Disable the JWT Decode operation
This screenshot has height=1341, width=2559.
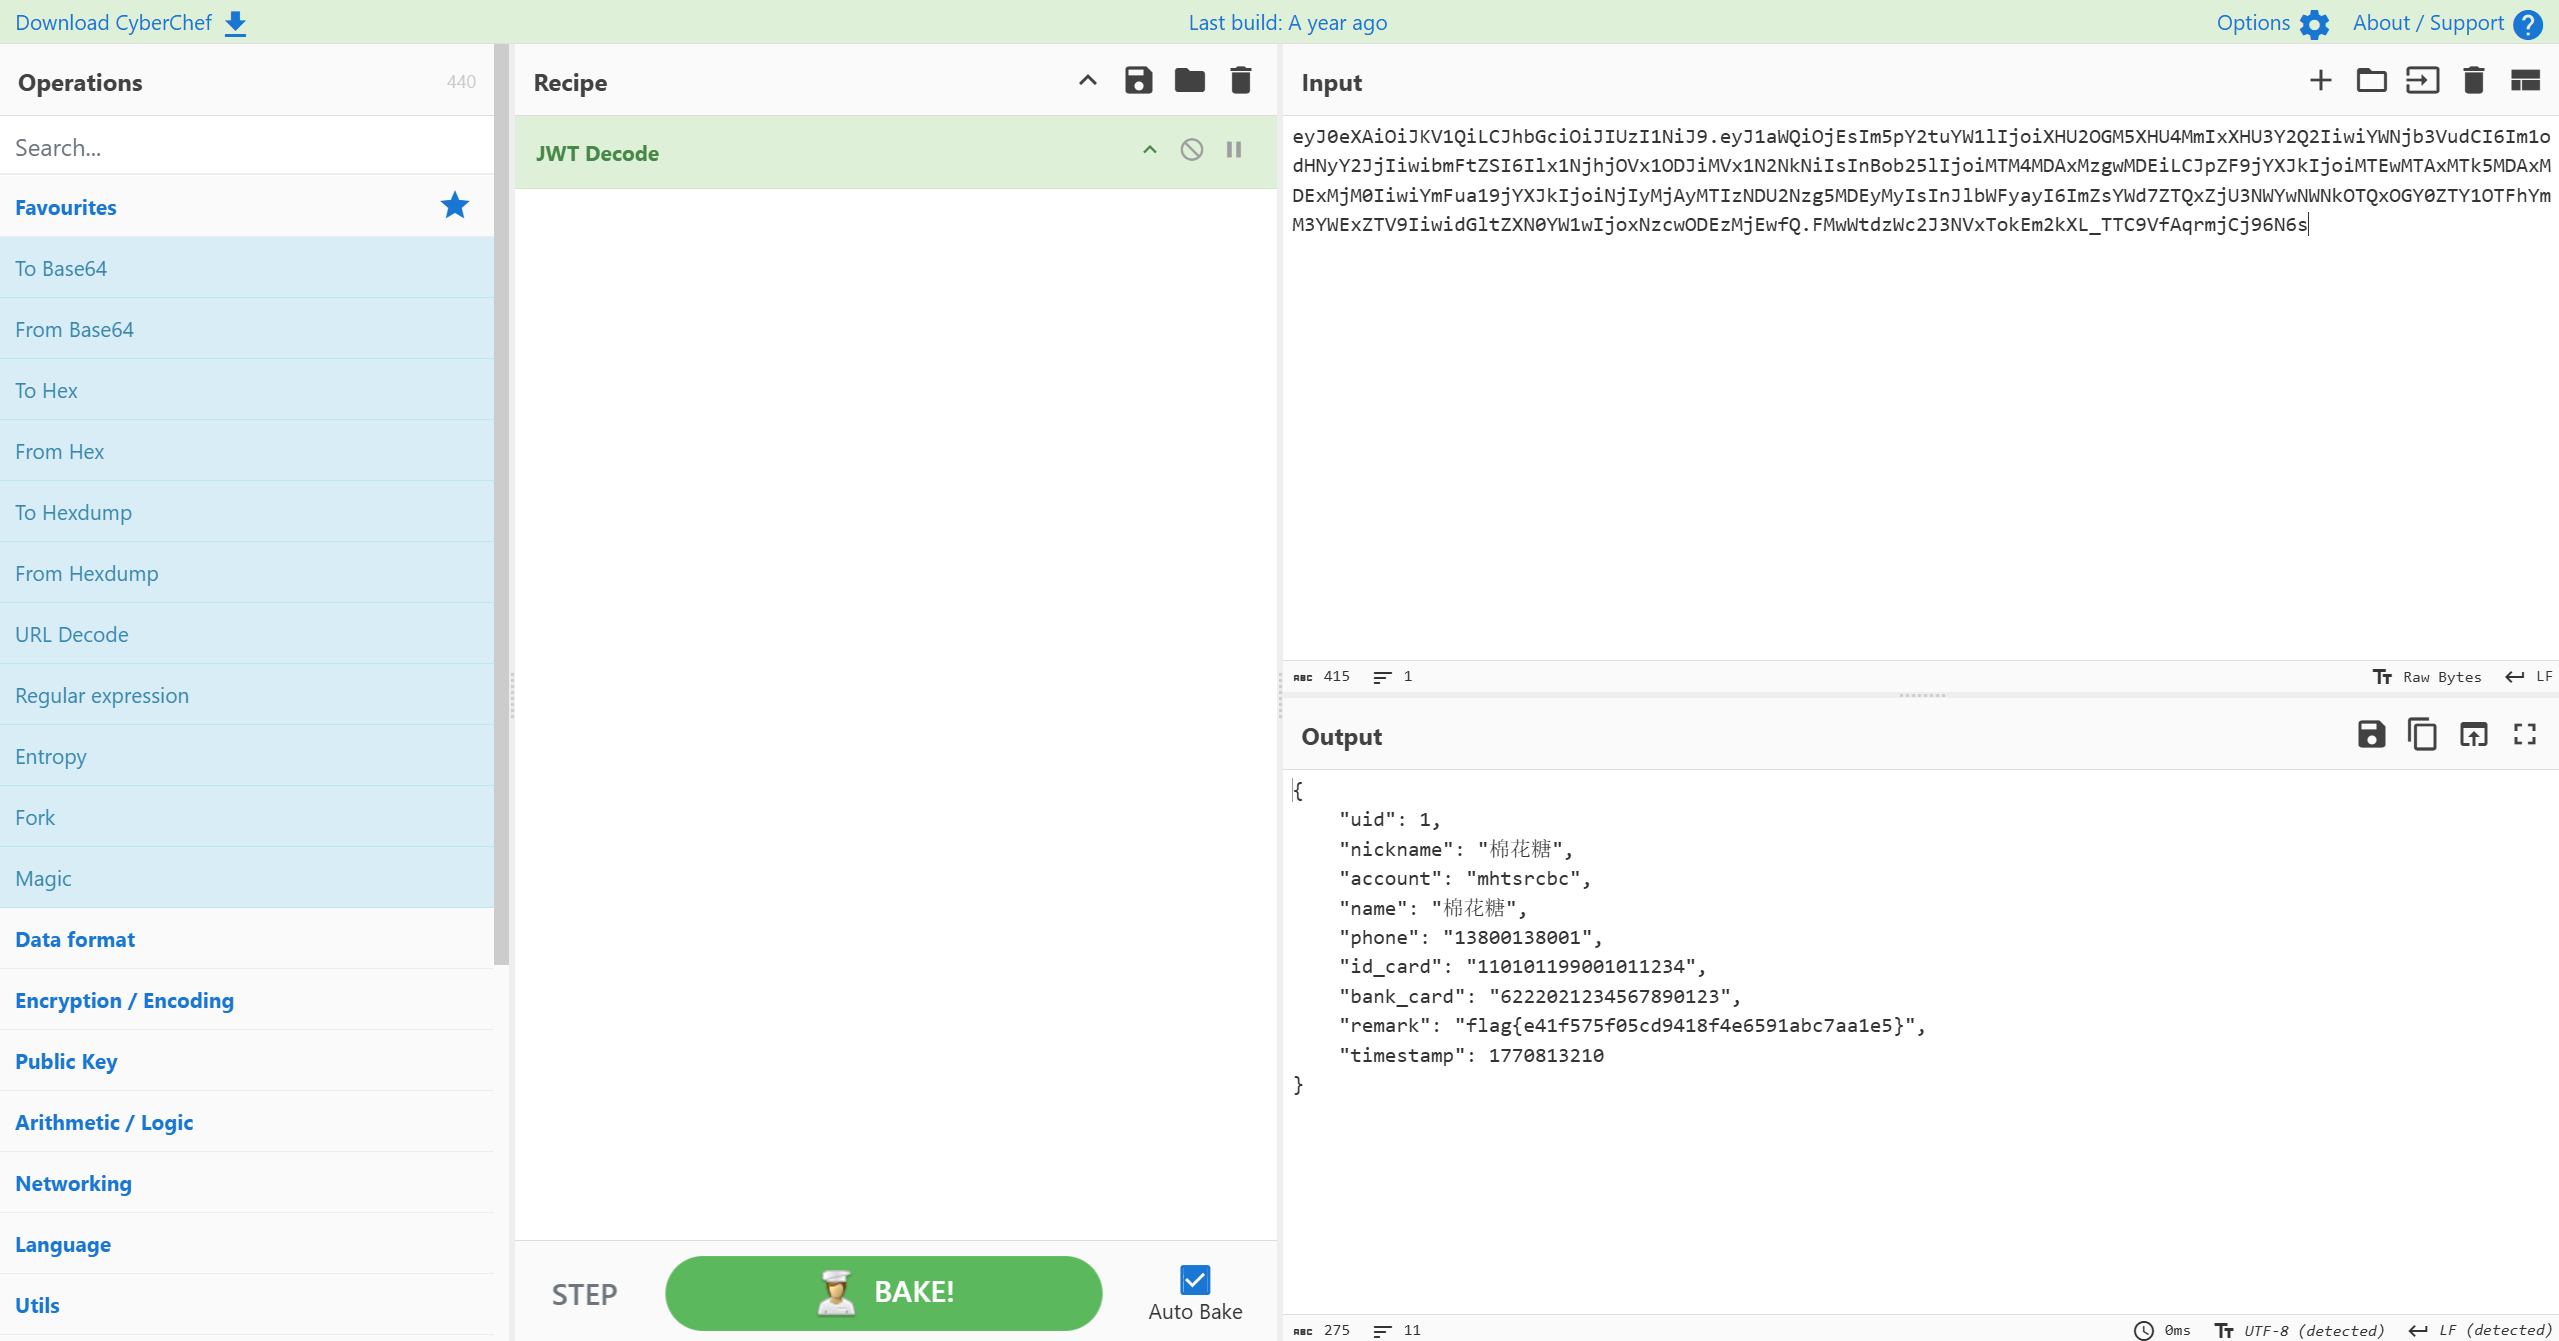pyautogui.click(x=1191, y=150)
